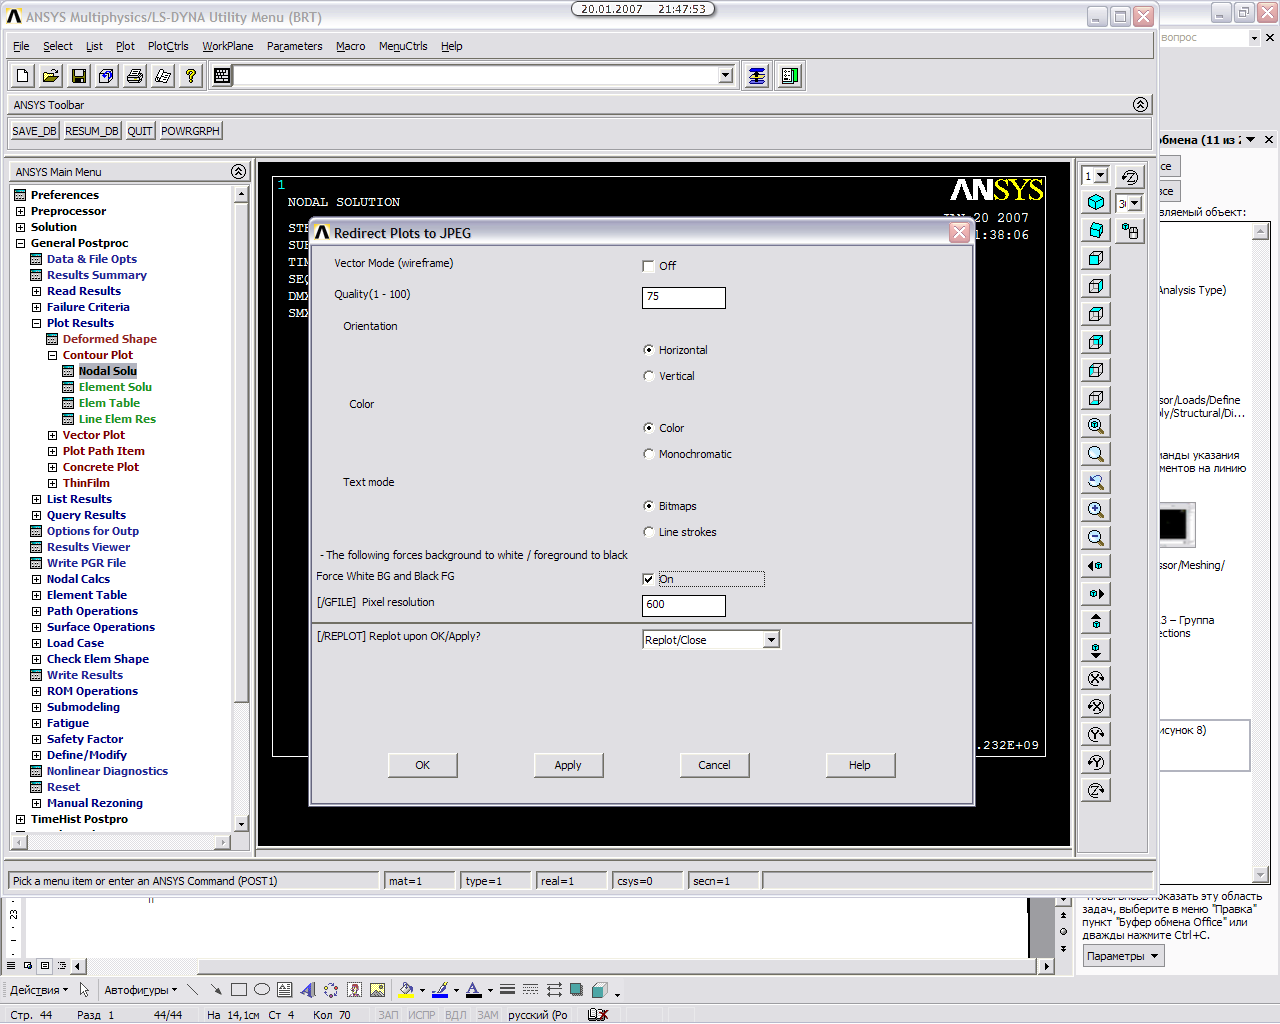Image resolution: width=1280 pixels, height=1024 pixels.
Task: Select Horizontal orientation radio button
Action: coord(648,350)
